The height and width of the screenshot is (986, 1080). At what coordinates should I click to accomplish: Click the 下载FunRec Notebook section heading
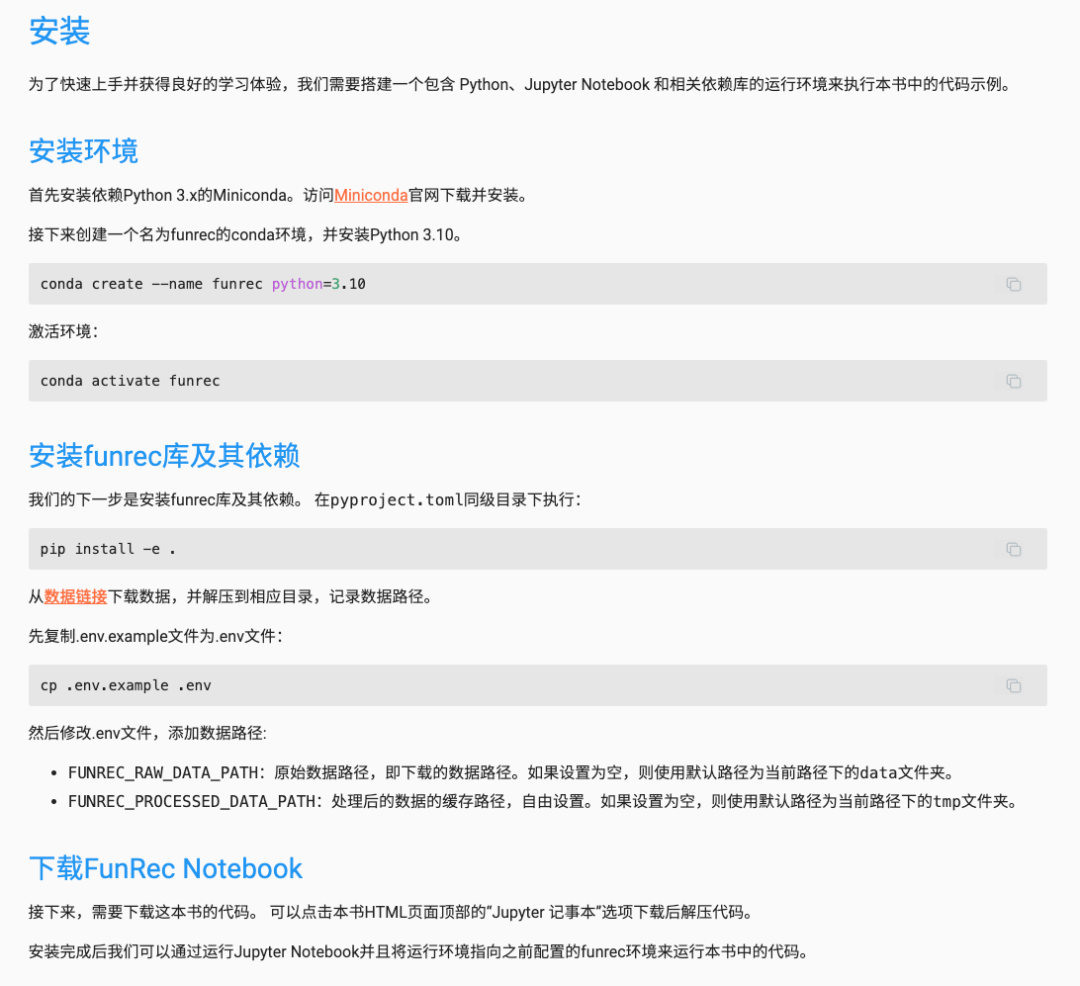tap(165, 868)
